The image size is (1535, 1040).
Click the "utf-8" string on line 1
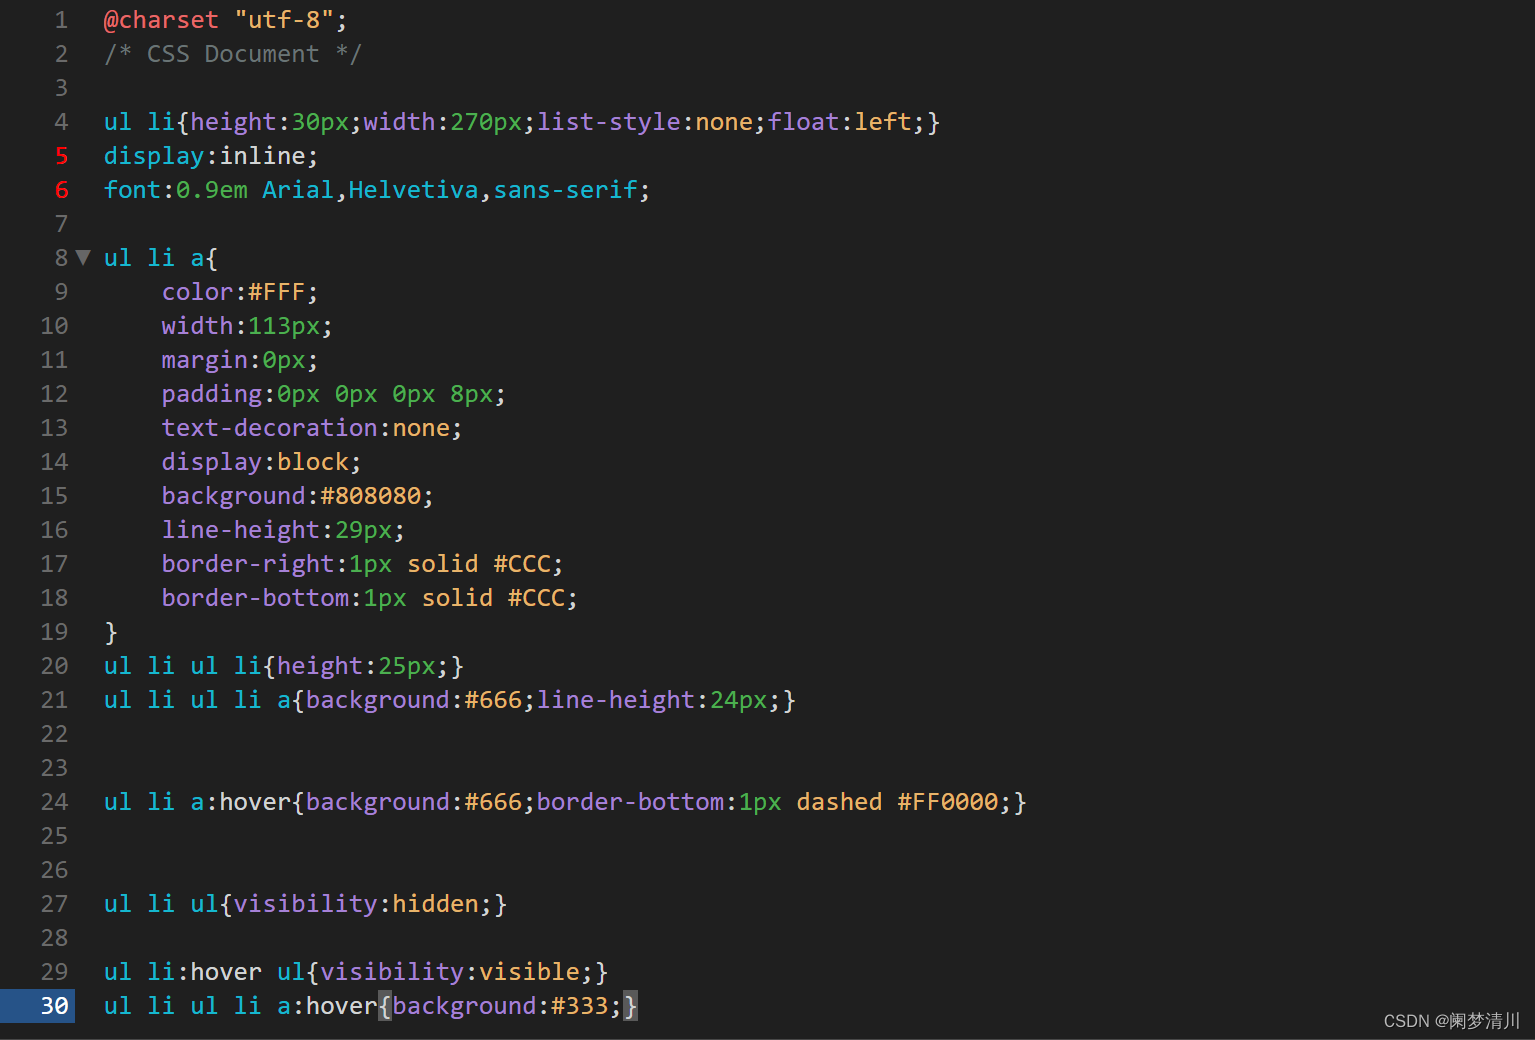[284, 20]
